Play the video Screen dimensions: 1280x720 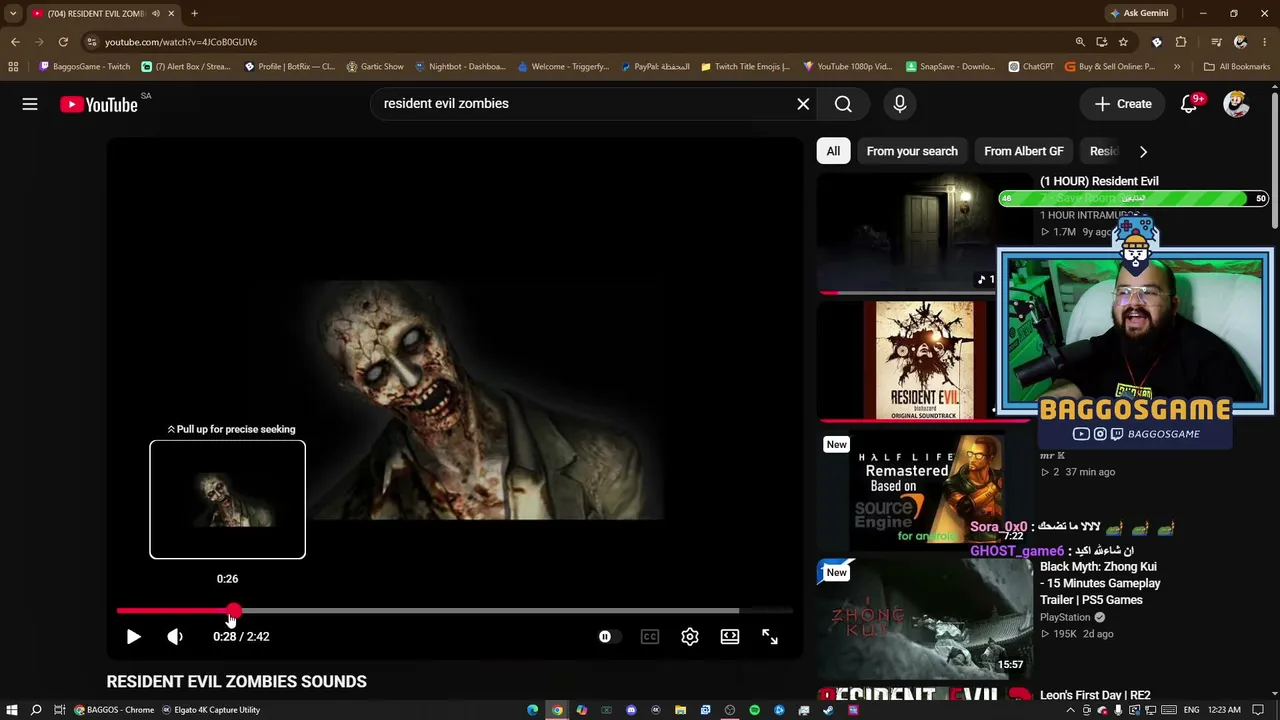click(x=133, y=636)
